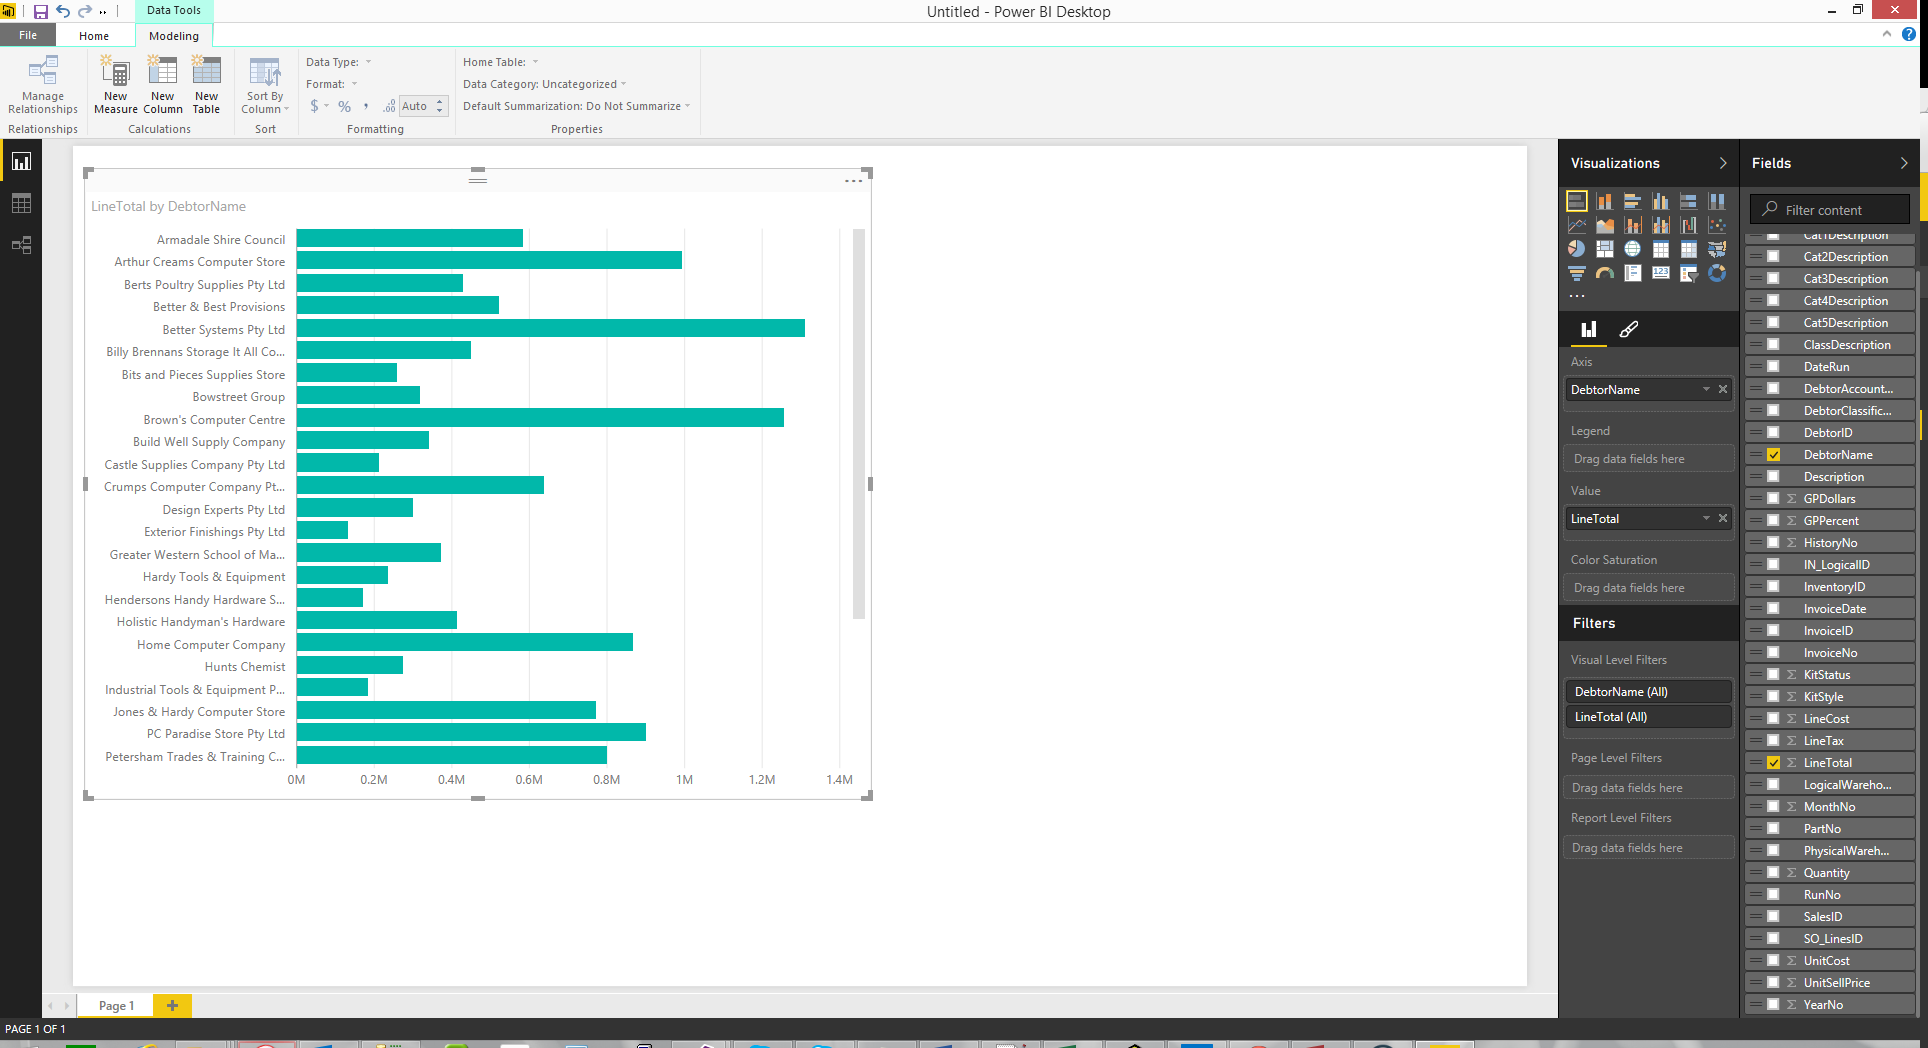The image size is (1928, 1048).
Task: Add a new page with plus button
Action: 172,1005
